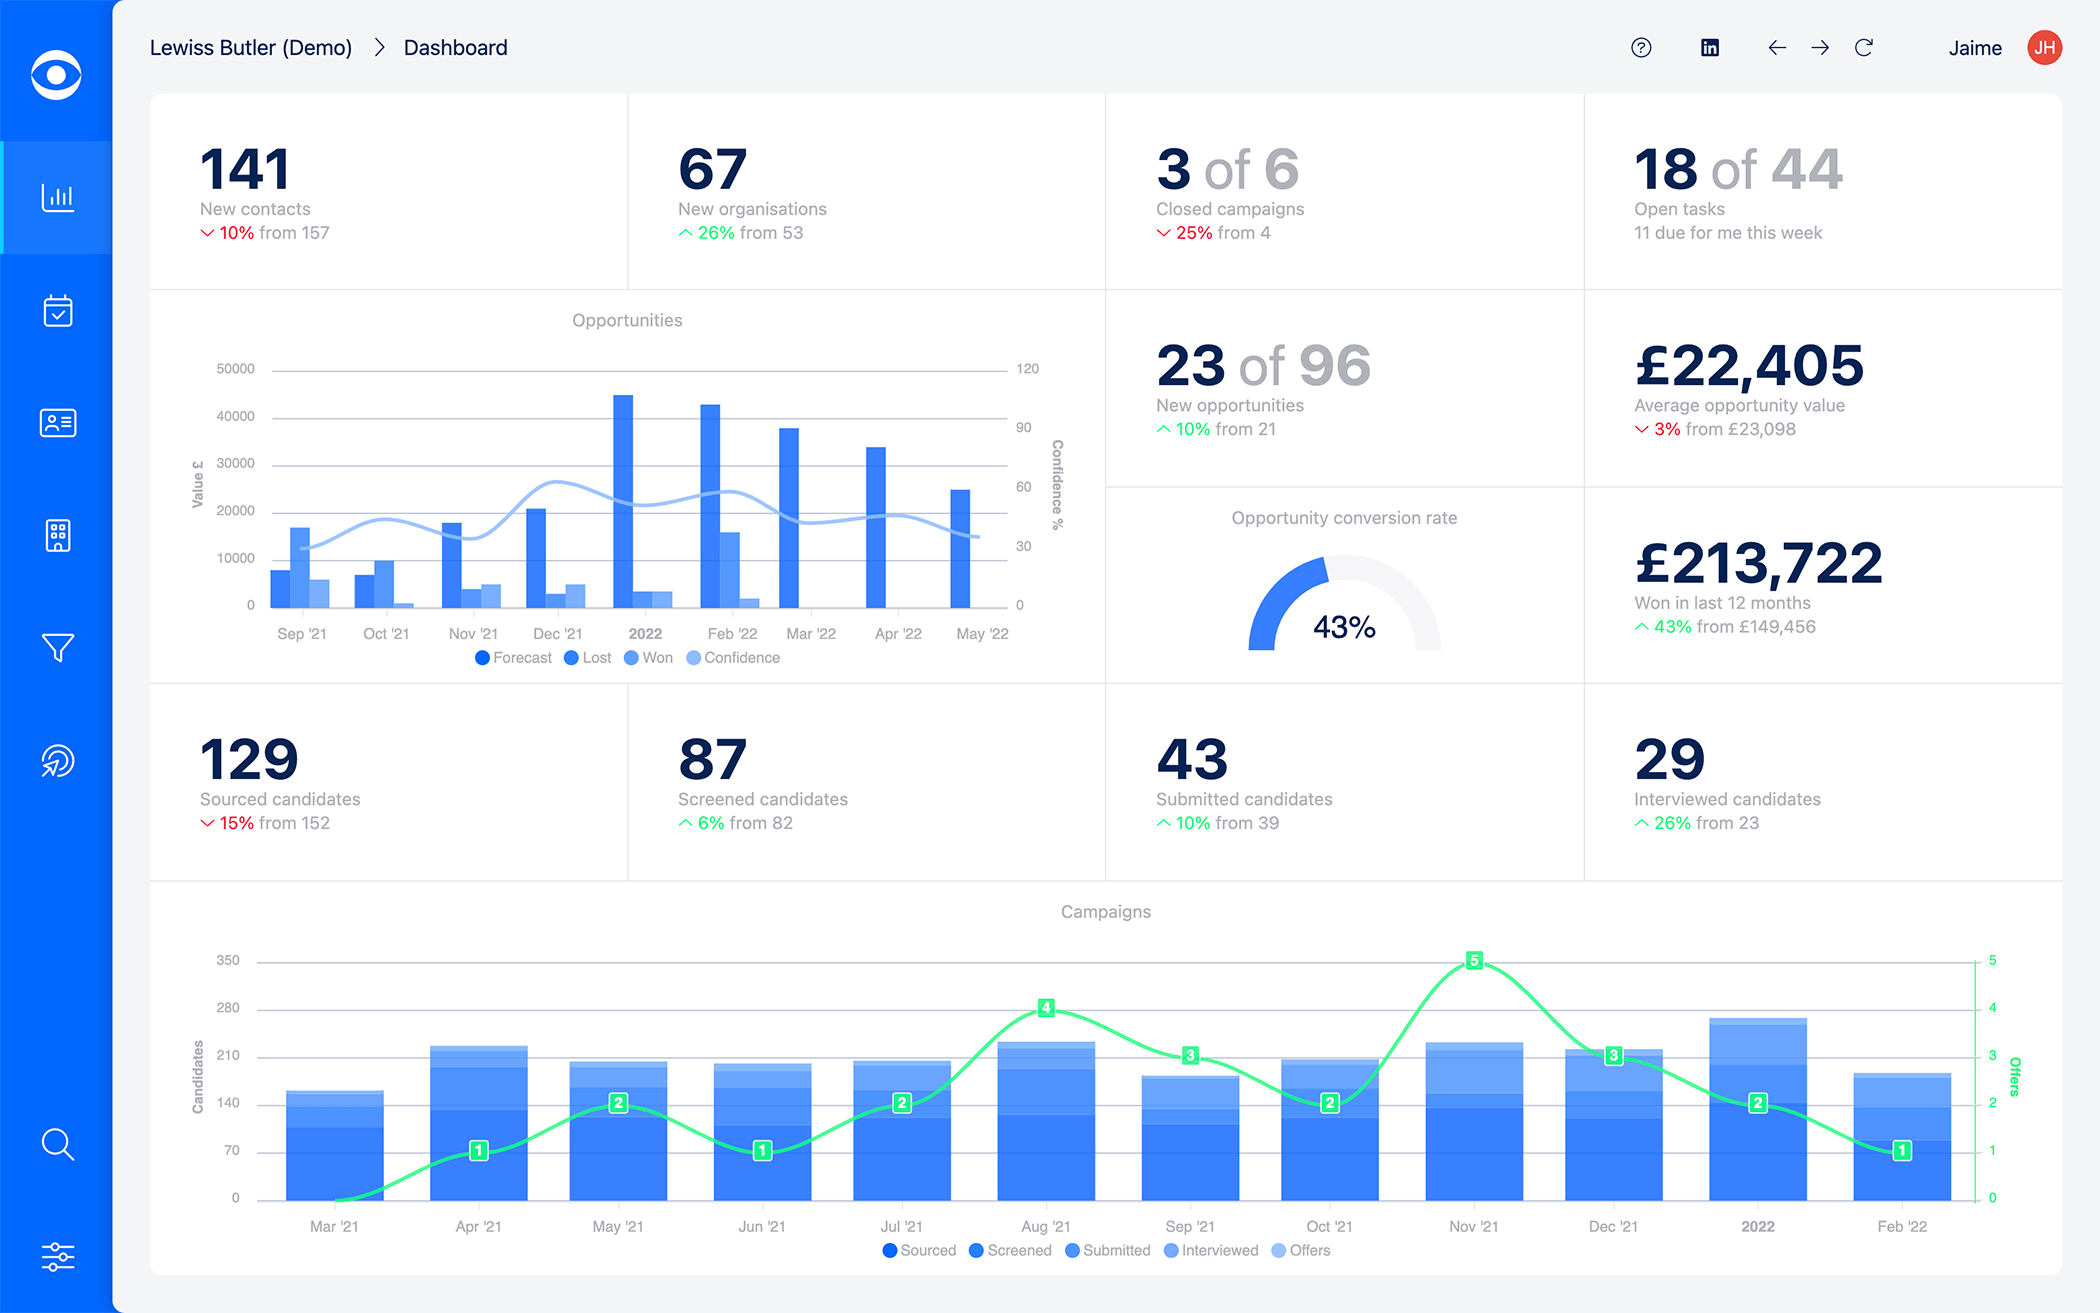Click the eye logo at sidebar top
Screen dimensions: 2100x1313
click(x=55, y=75)
